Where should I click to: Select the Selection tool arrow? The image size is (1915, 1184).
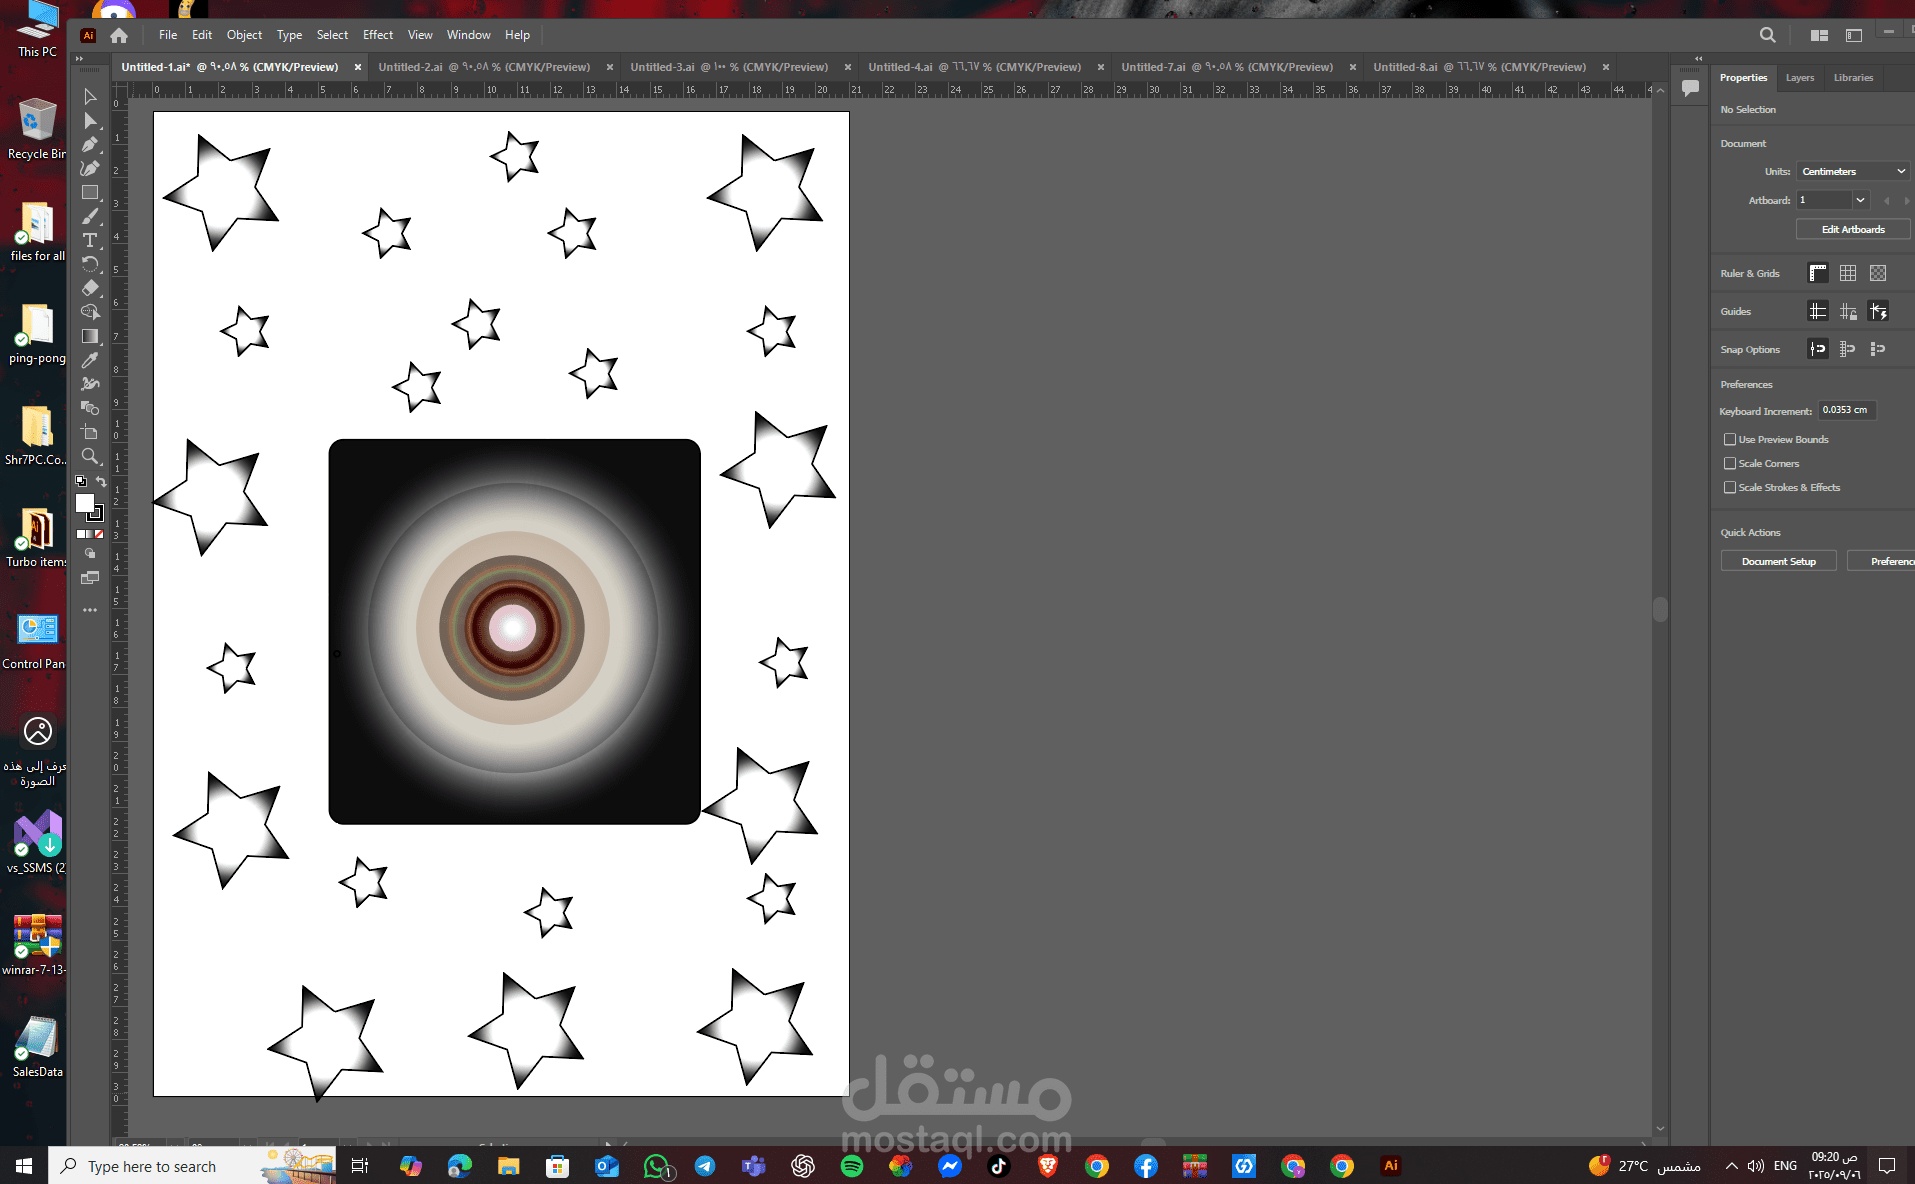point(90,97)
